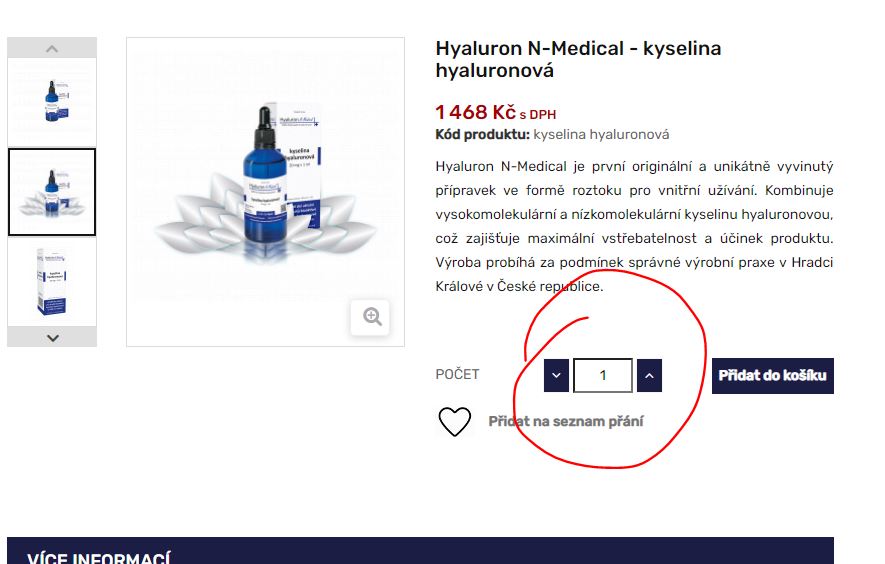Click the POČET label
The image size is (885, 564).
pyautogui.click(x=457, y=374)
